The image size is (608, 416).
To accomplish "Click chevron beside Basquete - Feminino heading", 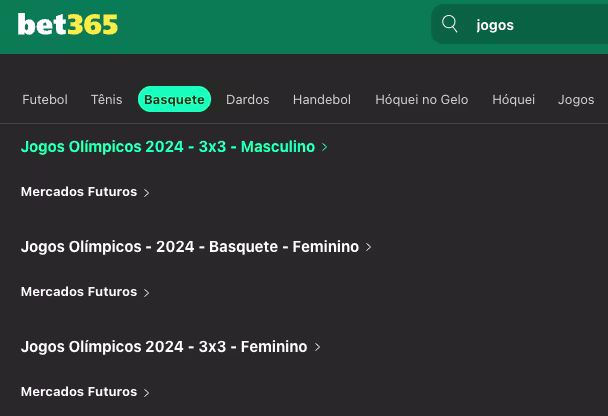I will [368, 247].
